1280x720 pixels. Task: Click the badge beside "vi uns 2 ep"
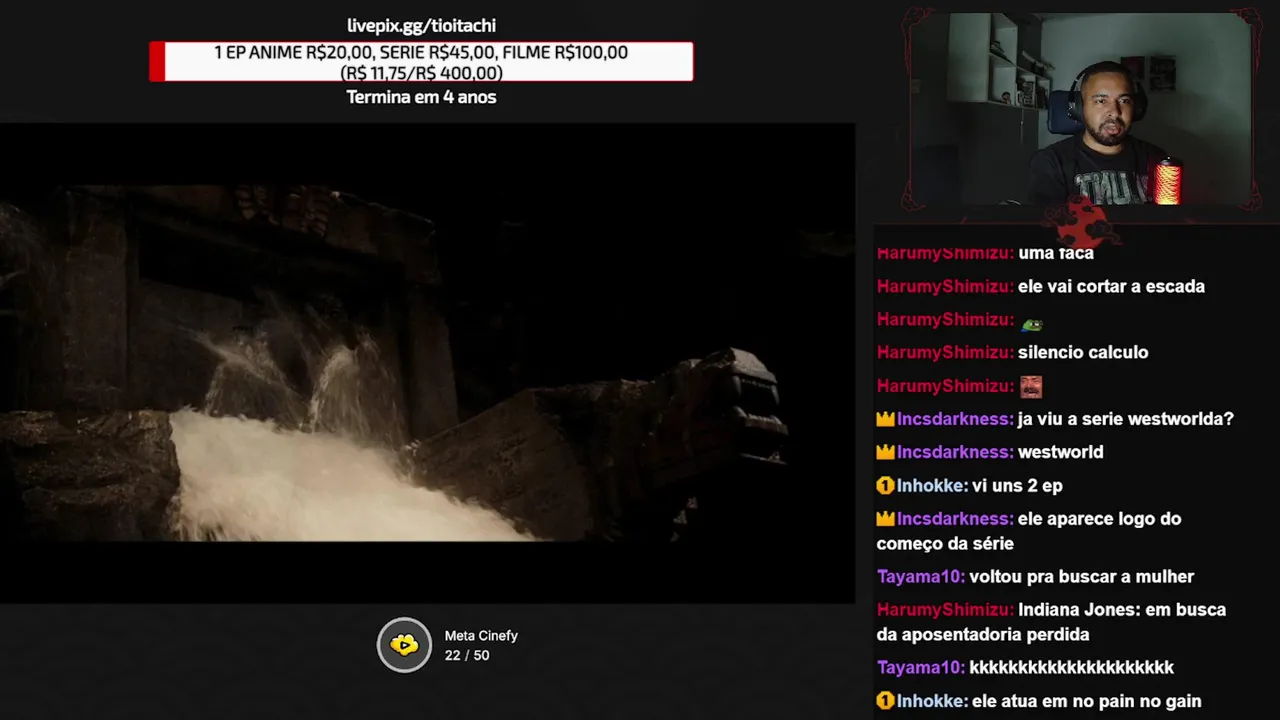click(x=885, y=486)
